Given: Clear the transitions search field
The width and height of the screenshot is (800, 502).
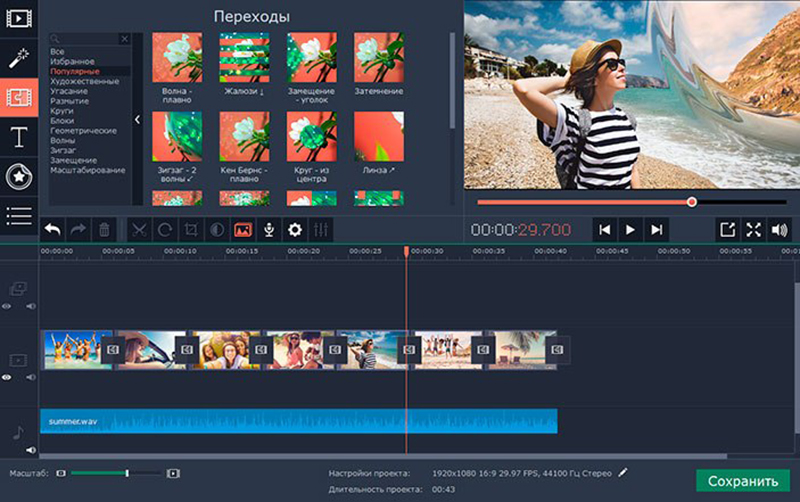Looking at the screenshot, I should (x=124, y=39).
